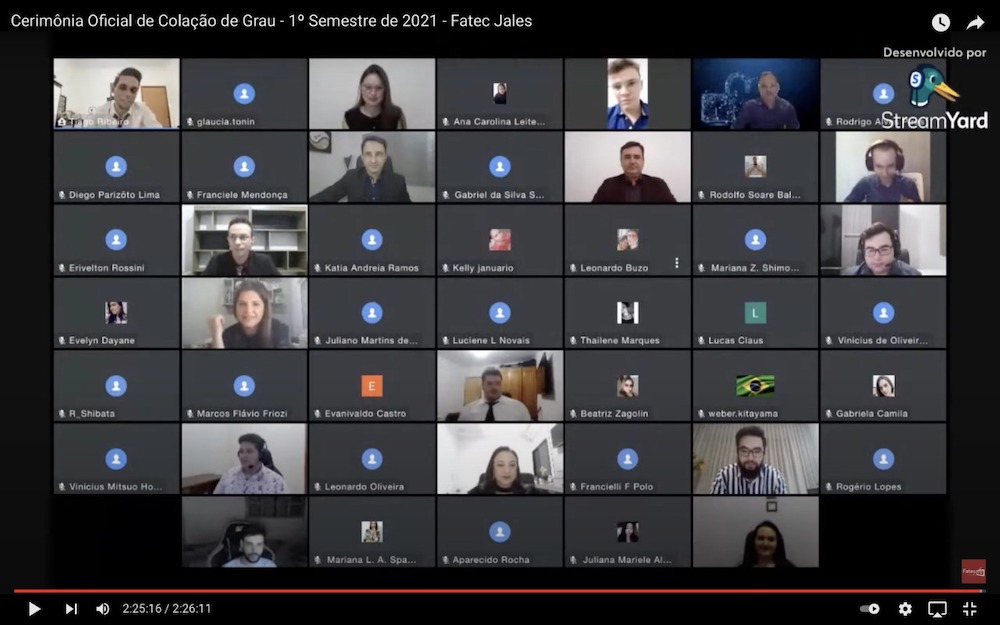
Task: Seek on the red progress bar
Action: click(500, 591)
